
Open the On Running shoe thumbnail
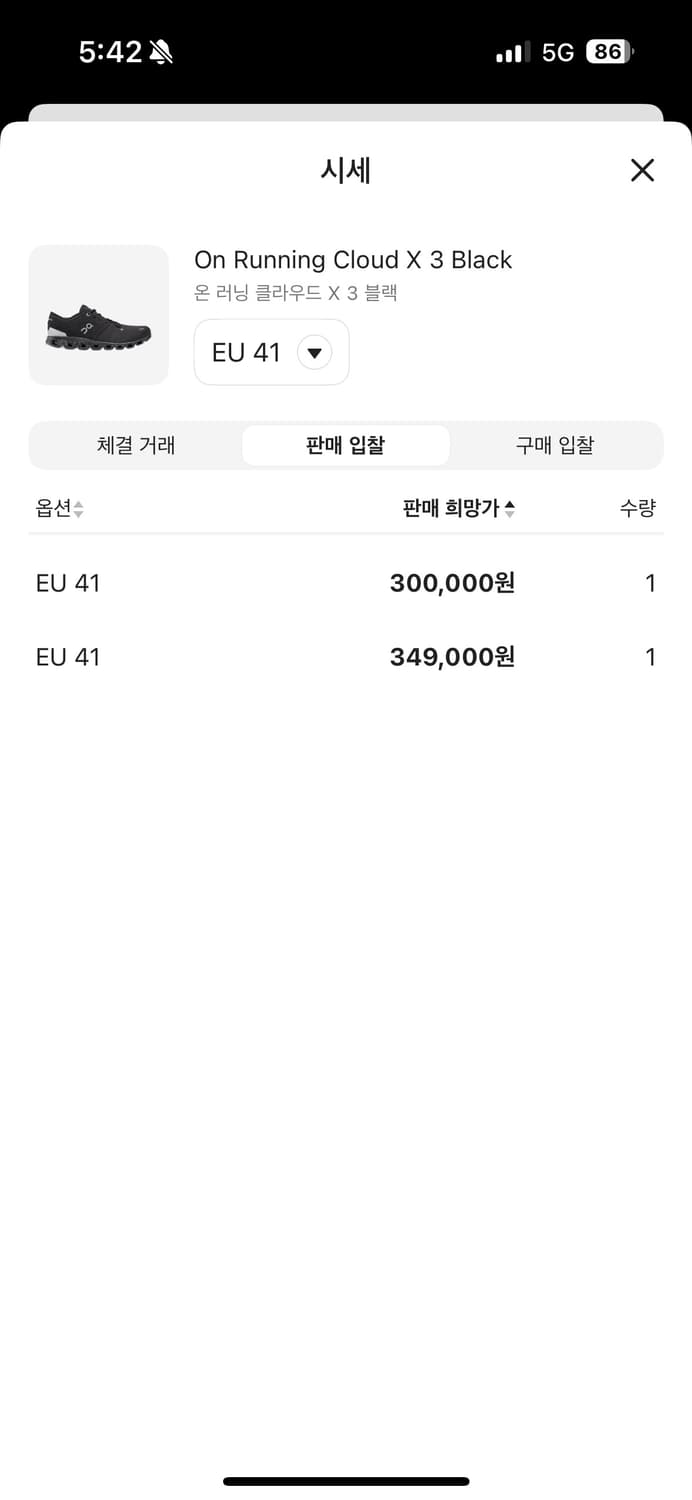point(99,315)
